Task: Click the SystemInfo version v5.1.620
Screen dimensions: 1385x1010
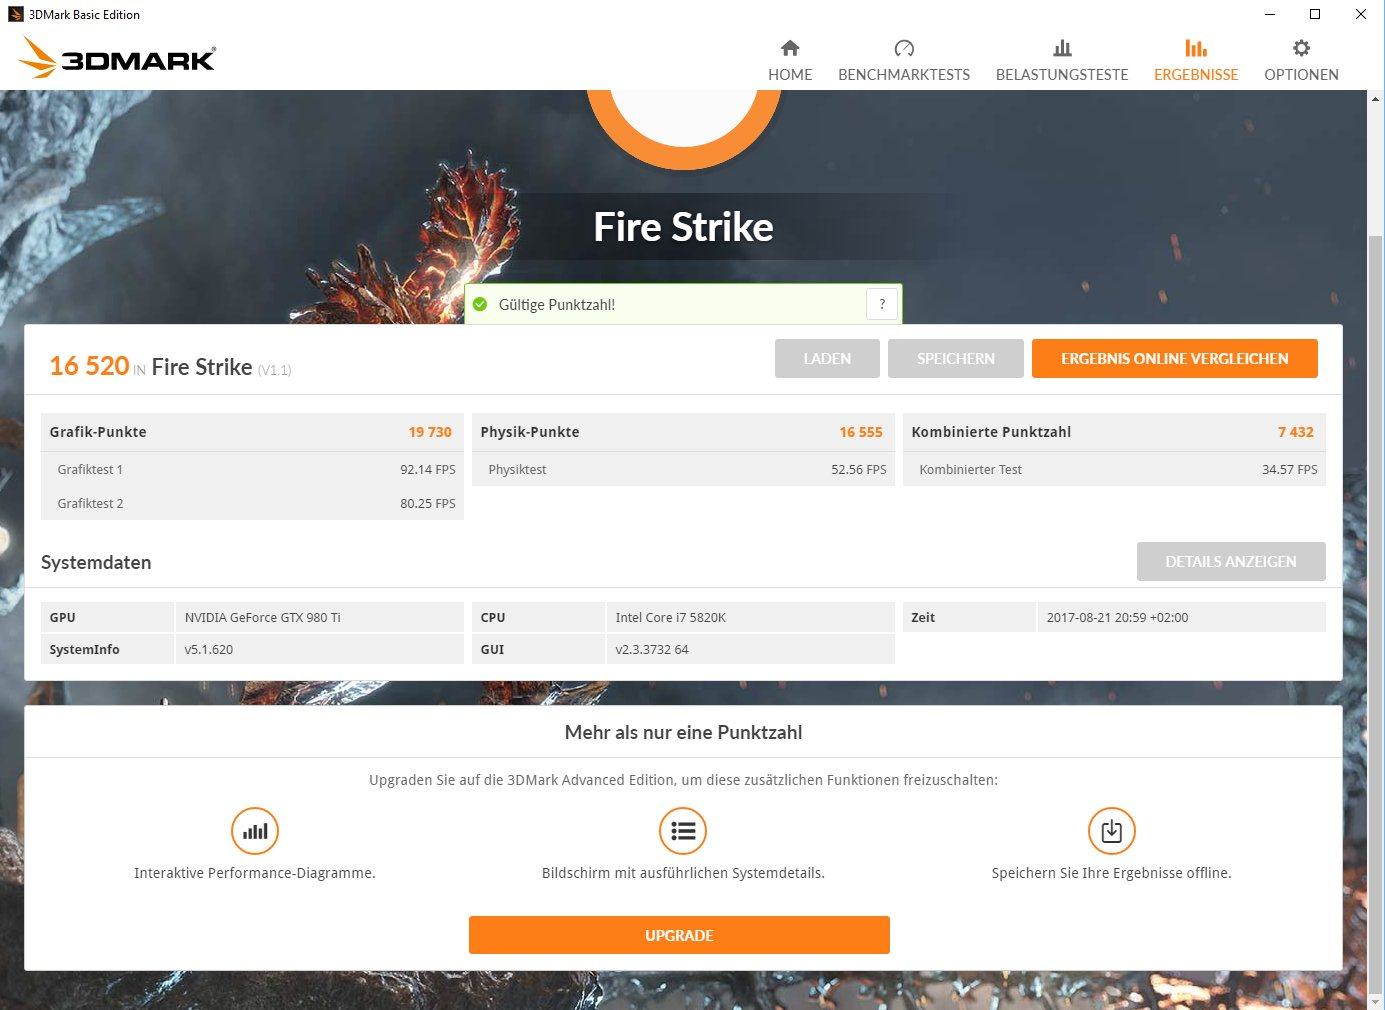Action: pyautogui.click(x=209, y=649)
